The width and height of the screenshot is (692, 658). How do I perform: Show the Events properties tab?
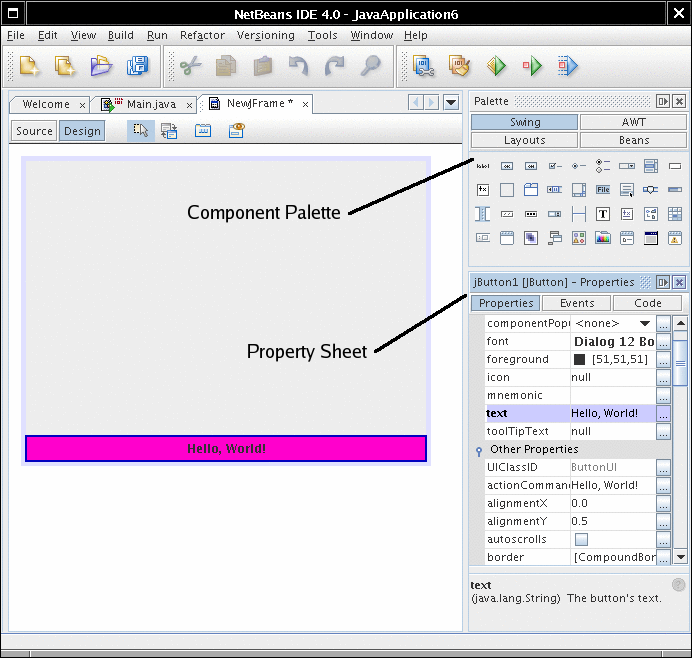click(x=577, y=303)
